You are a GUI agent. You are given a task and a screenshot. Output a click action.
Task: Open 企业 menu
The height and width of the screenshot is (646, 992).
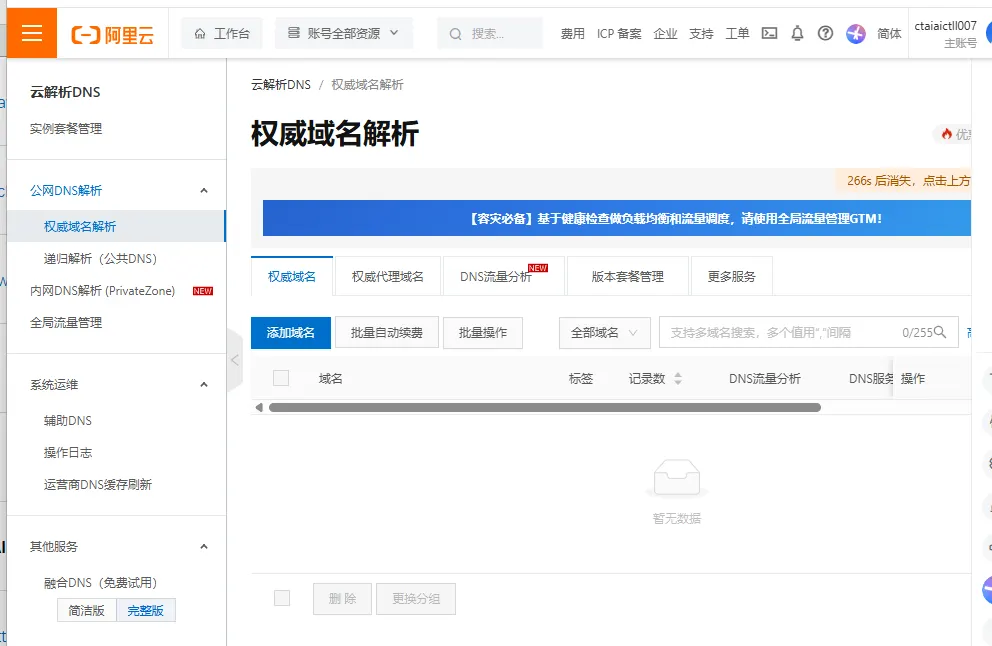click(665, 34)
